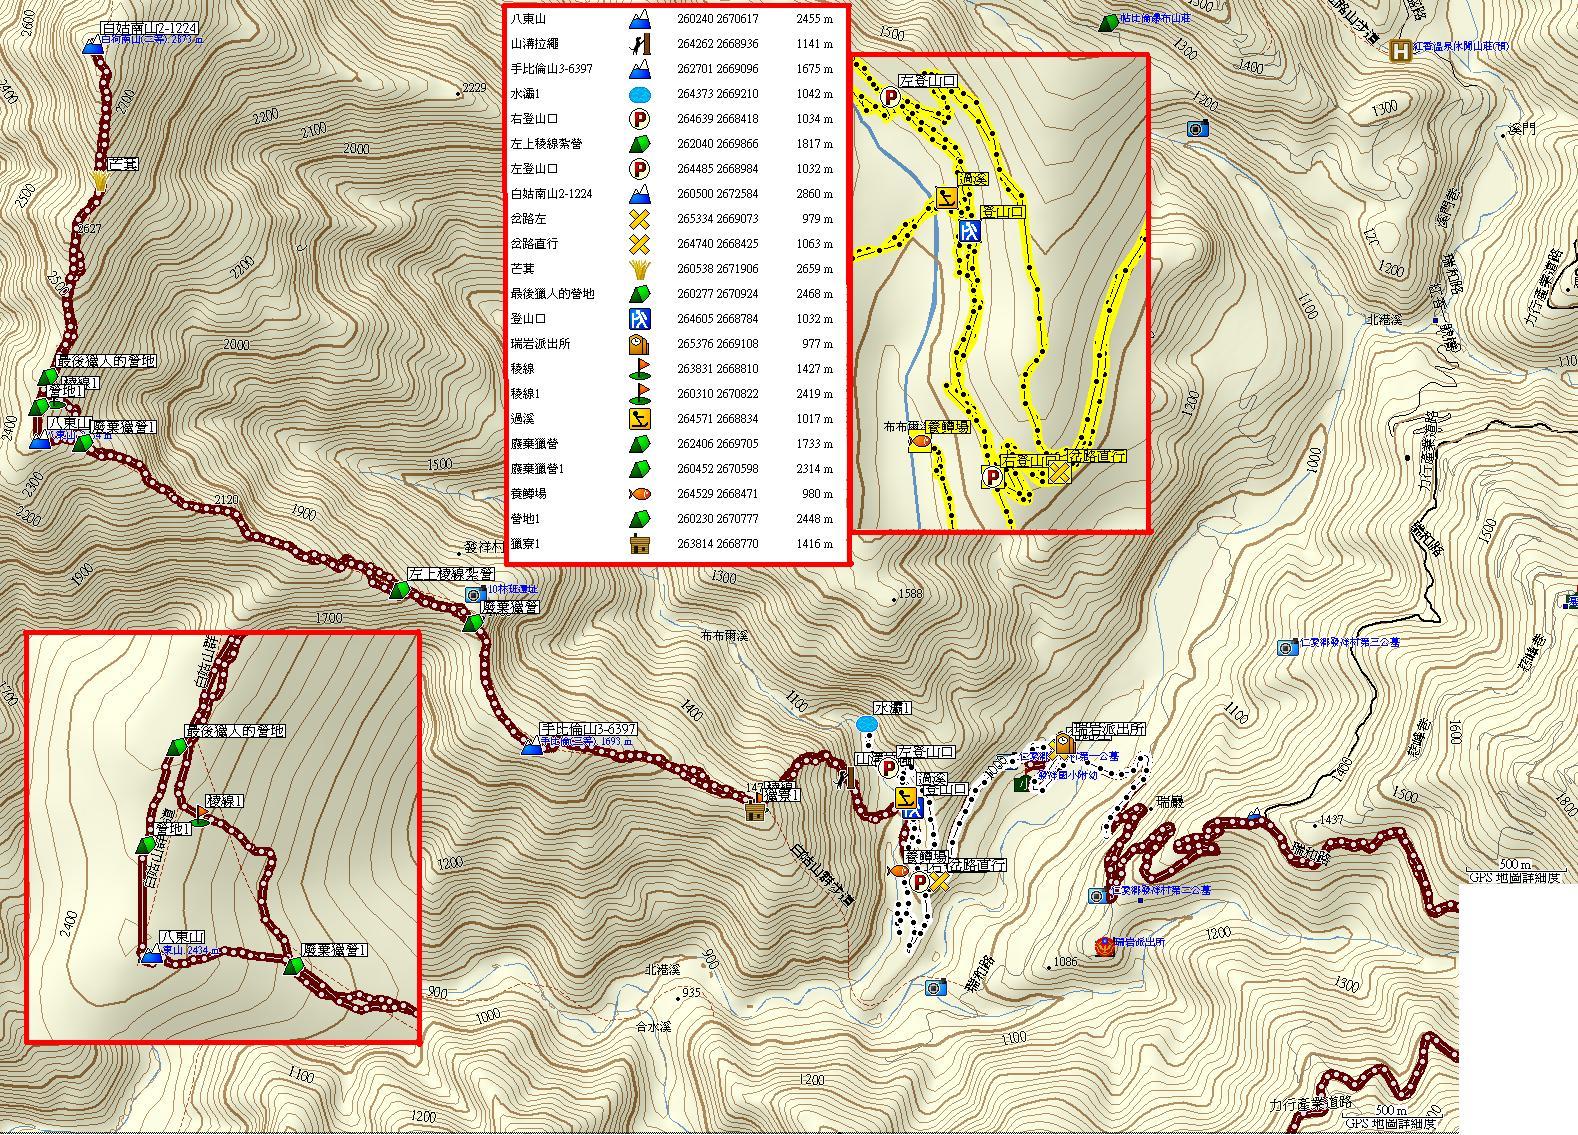This screenshot has height=1135, width=1578.
Task: Select the 登山口 hiker icon in top inset
Action: pos(968,232)
